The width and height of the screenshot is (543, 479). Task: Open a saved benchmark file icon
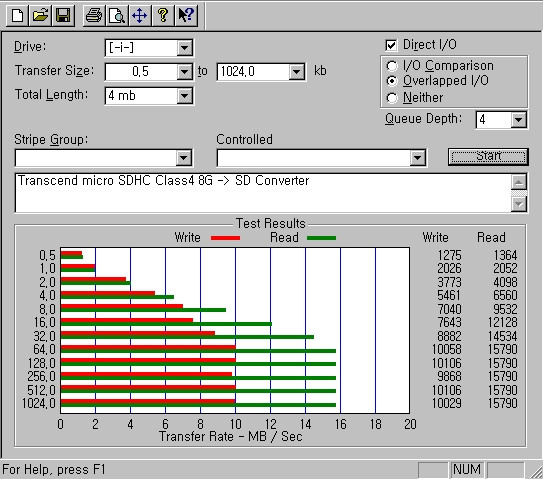40,16
